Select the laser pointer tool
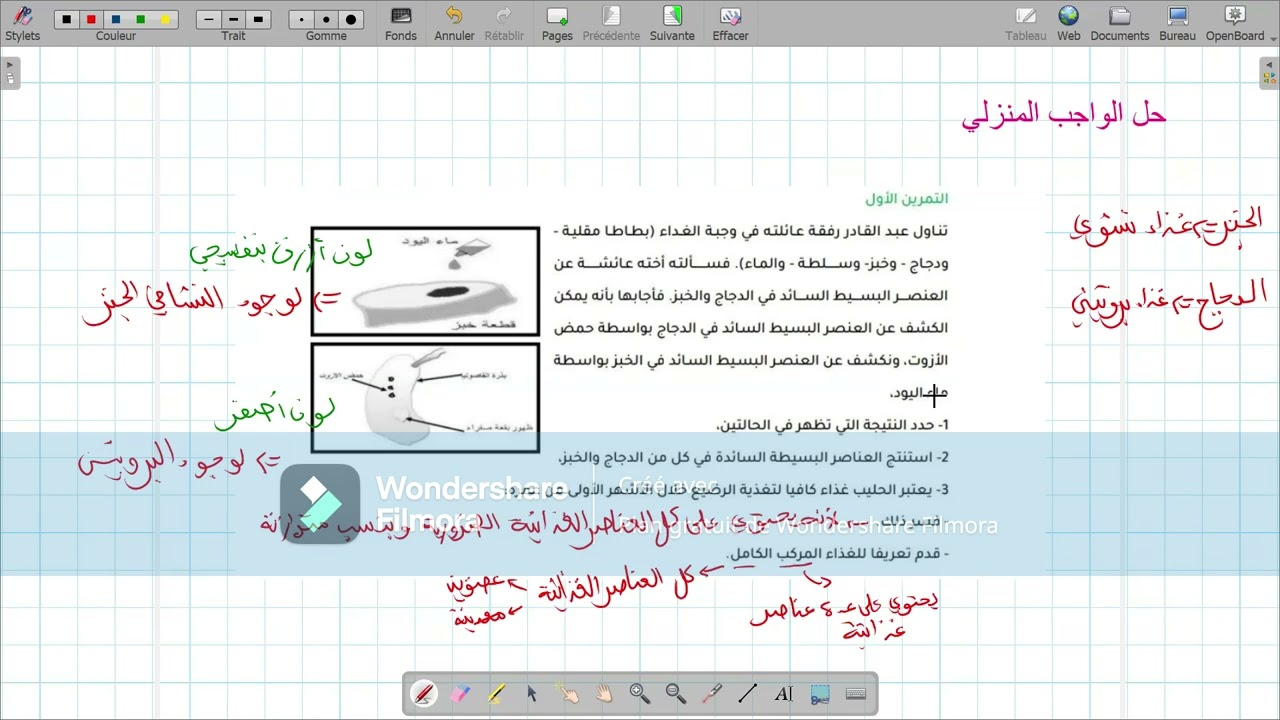The height and width of the screenshot is (720, 1280). [x=712, y=693]
